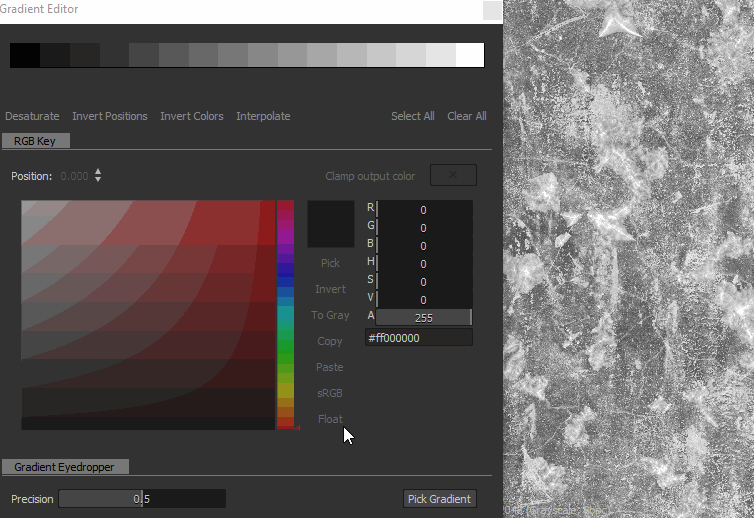754x518 pixels.
Task: Click the V value slider
Action: tap(424, 300)
